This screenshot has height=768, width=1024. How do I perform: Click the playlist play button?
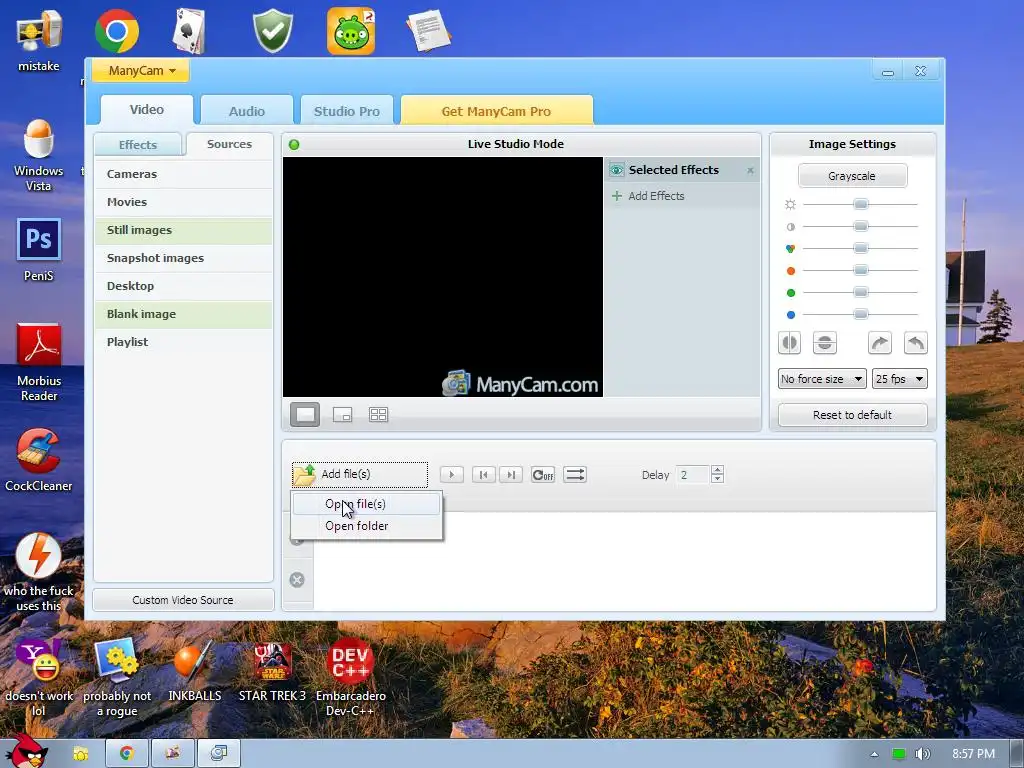(451, 475)
